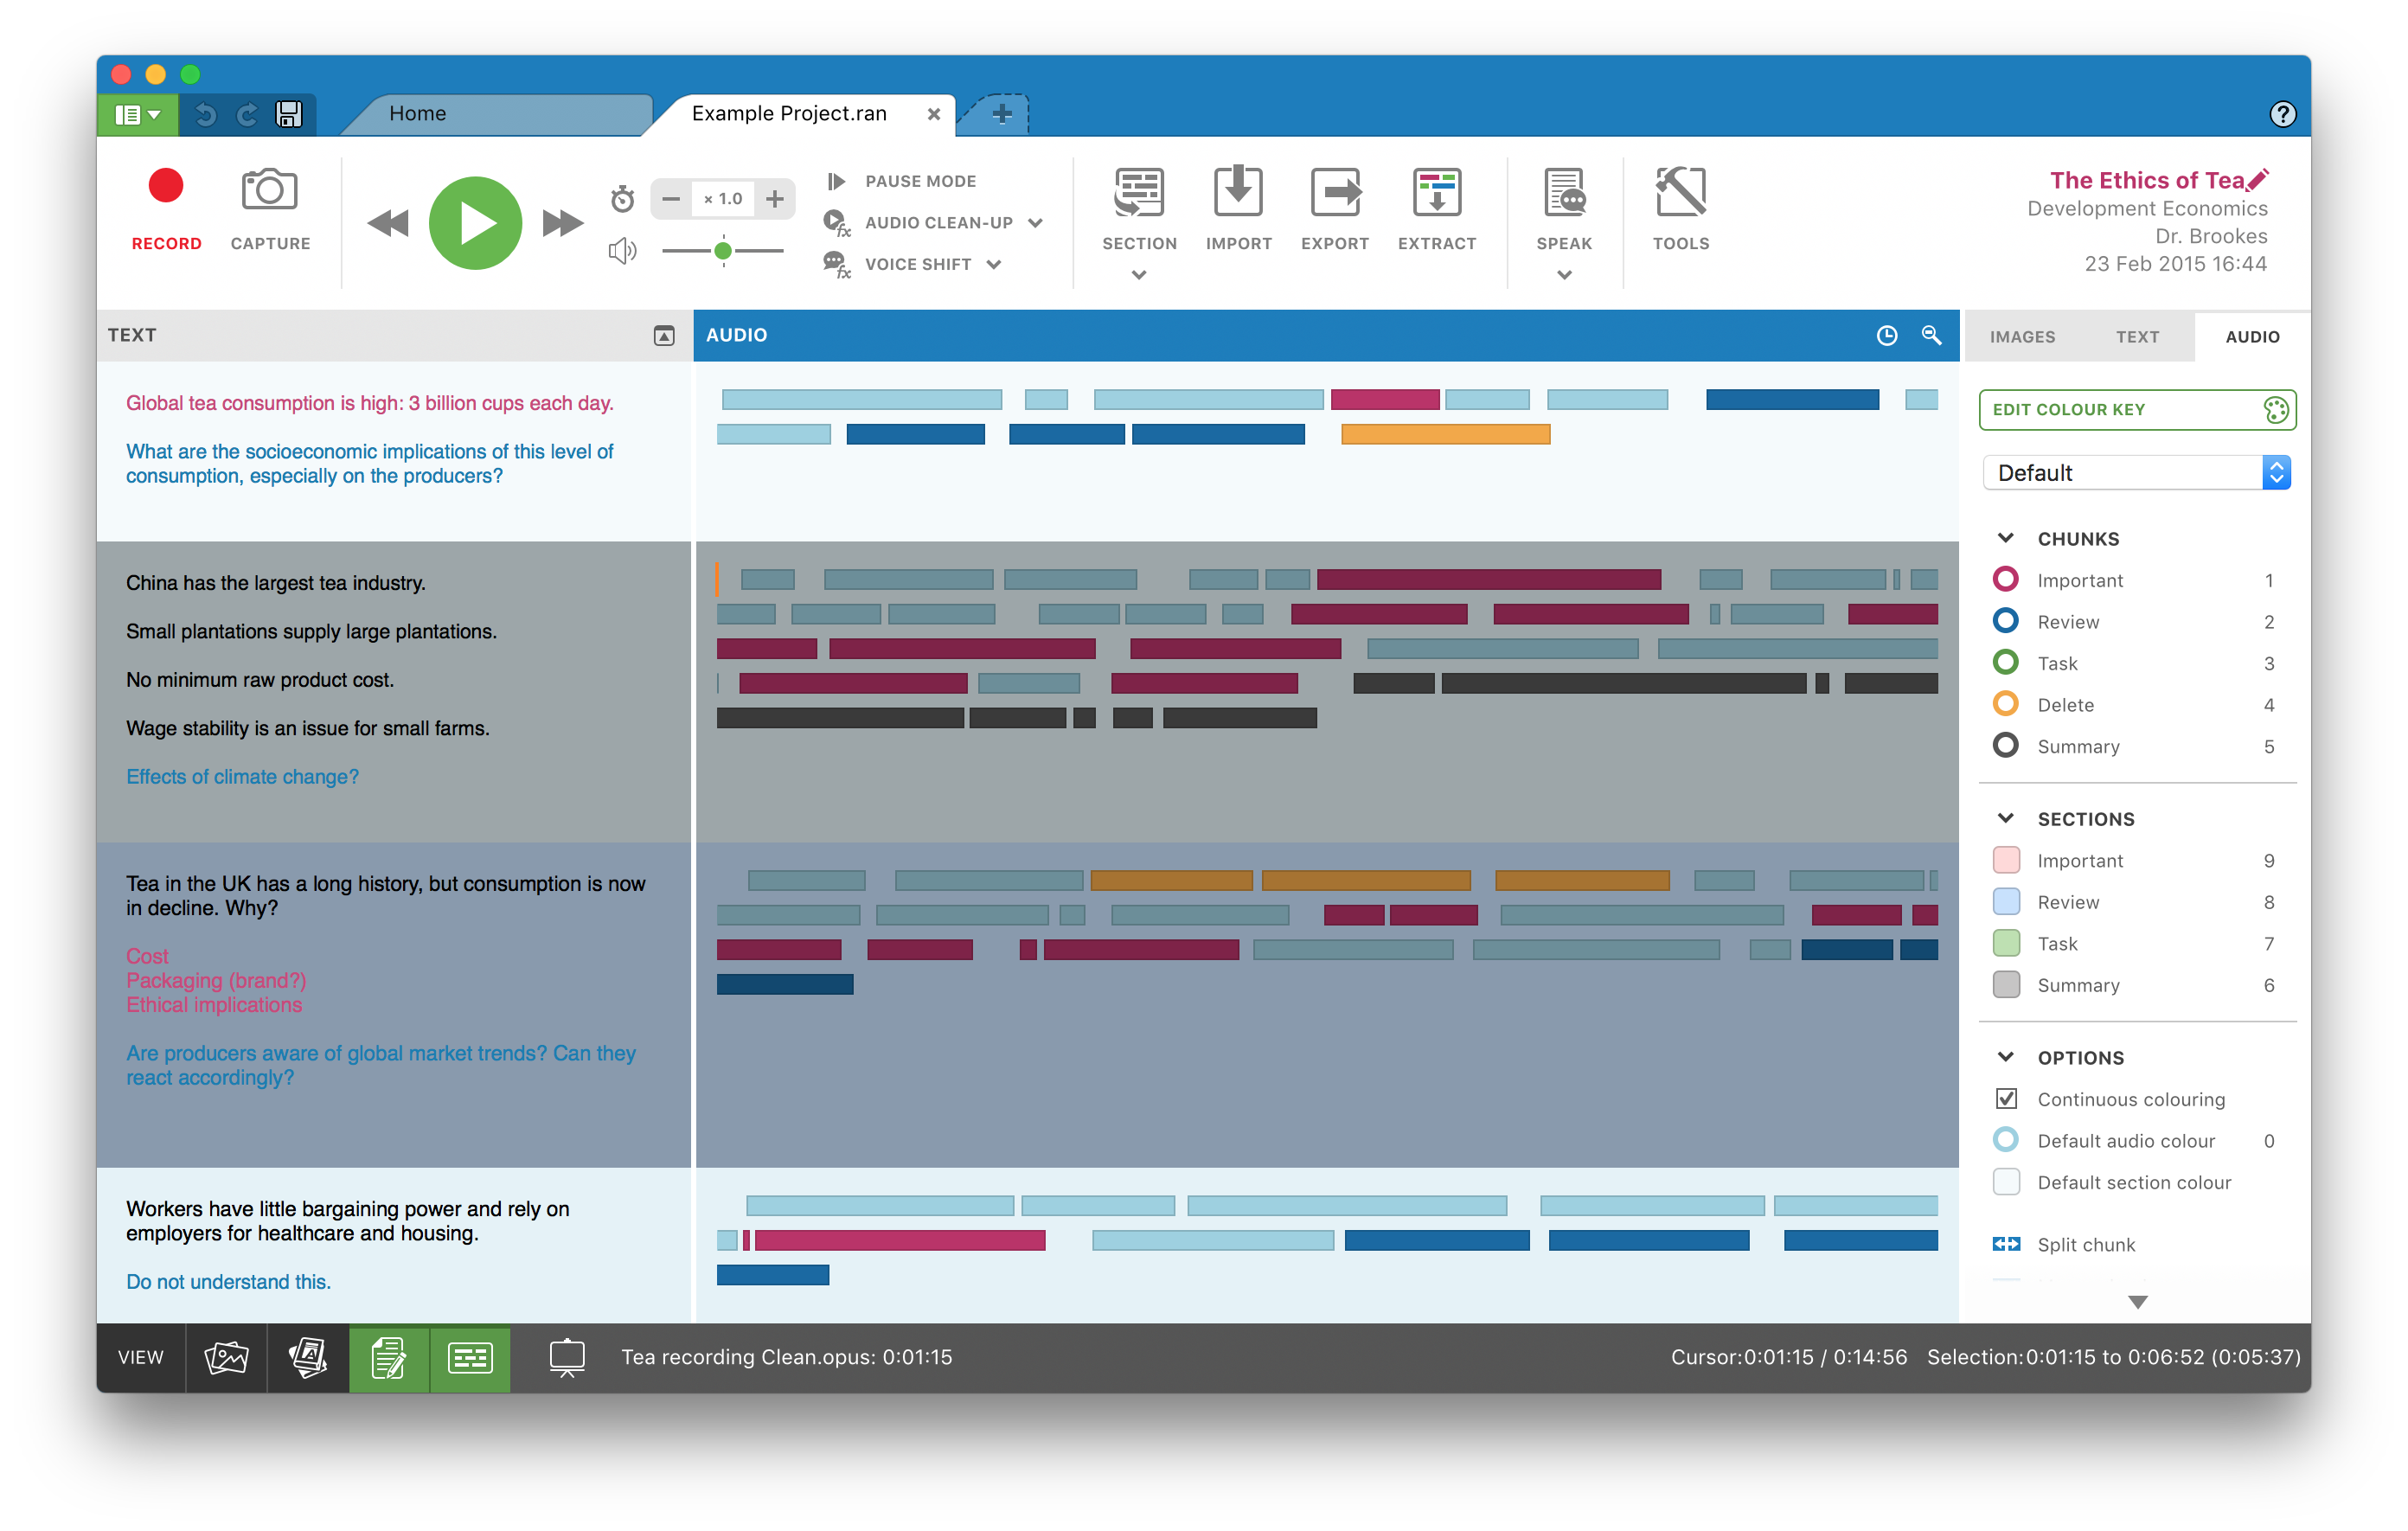
Task: Click the volume slider handle
Action: pyautogui.click(x=722, y=251)
